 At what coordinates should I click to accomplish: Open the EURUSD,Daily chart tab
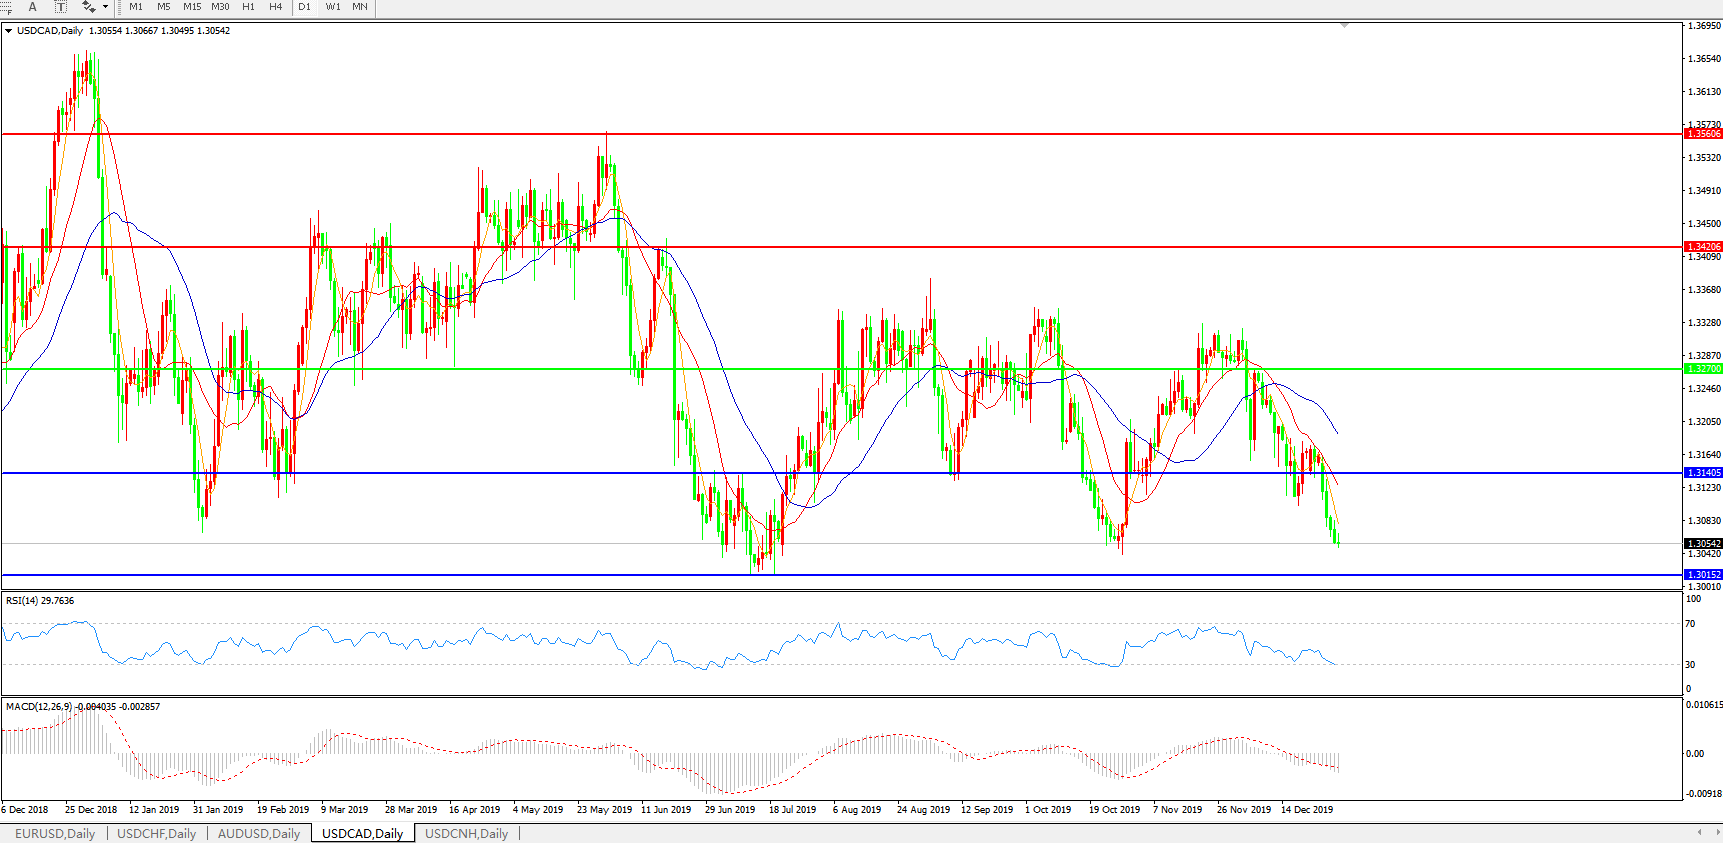(55, 834)
